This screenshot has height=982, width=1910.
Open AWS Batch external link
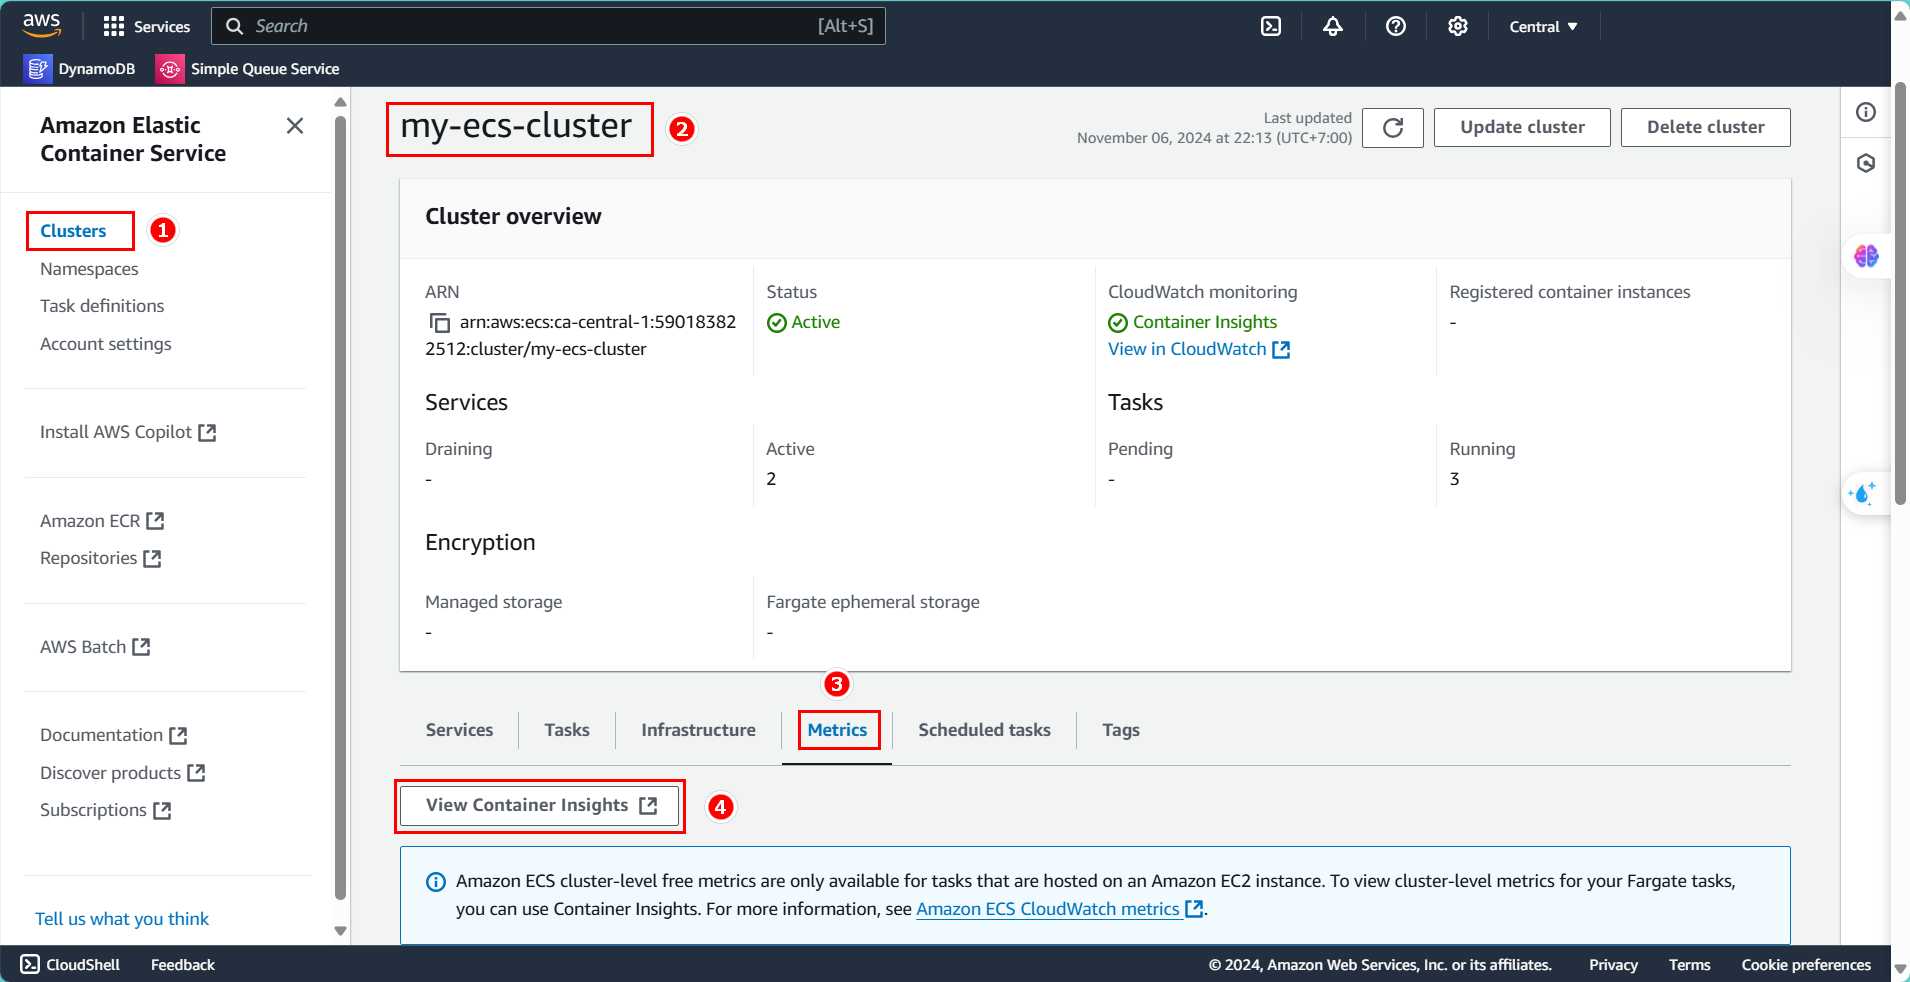[x=95, y=647]
